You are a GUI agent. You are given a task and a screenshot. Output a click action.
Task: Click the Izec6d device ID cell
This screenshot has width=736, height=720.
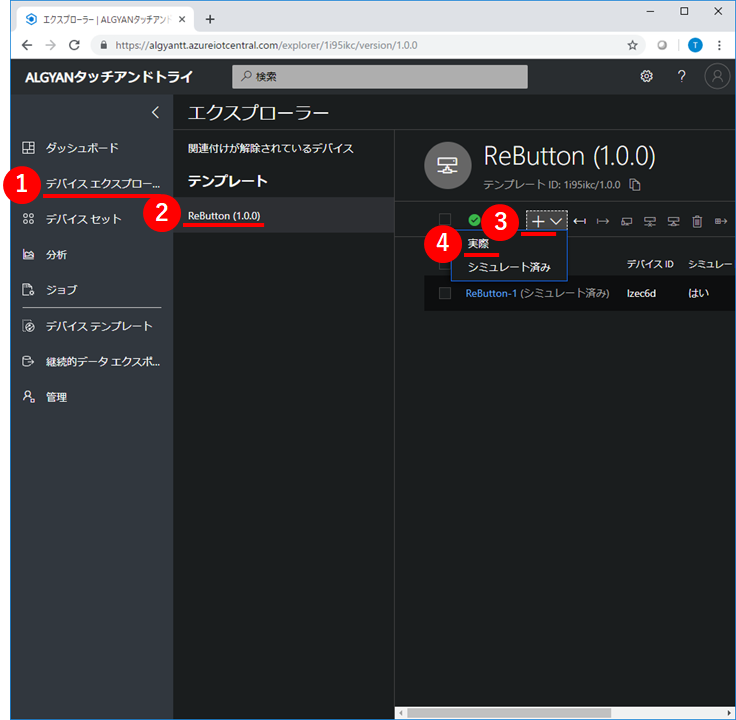(x=641, y=293)
